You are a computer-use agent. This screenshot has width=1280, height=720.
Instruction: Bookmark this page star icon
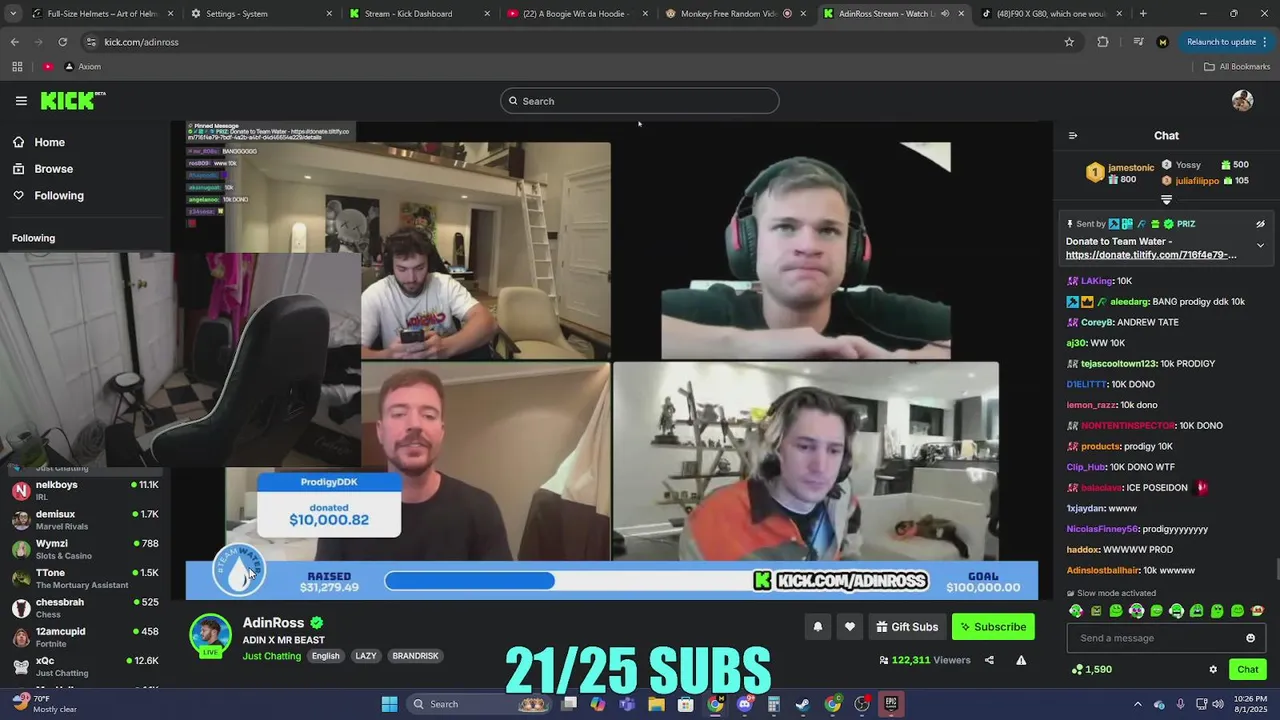pyautogui.click(x=1069, y=42)
